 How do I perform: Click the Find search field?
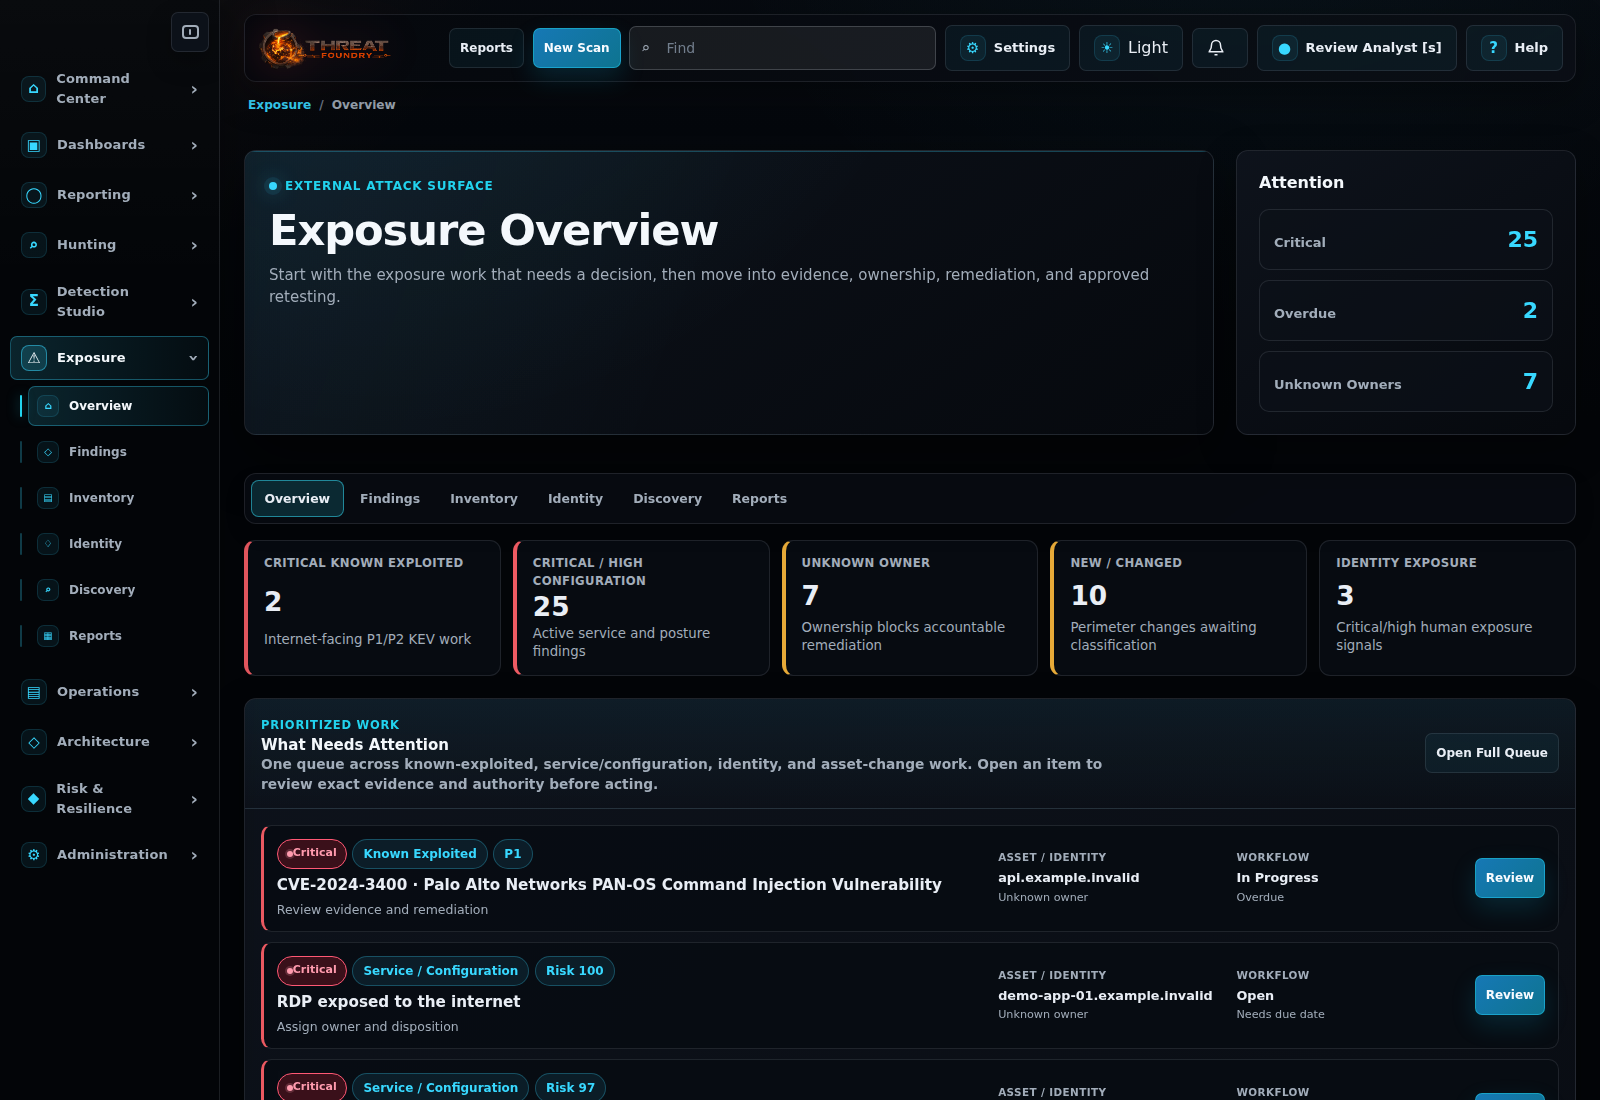coord(782,48)
